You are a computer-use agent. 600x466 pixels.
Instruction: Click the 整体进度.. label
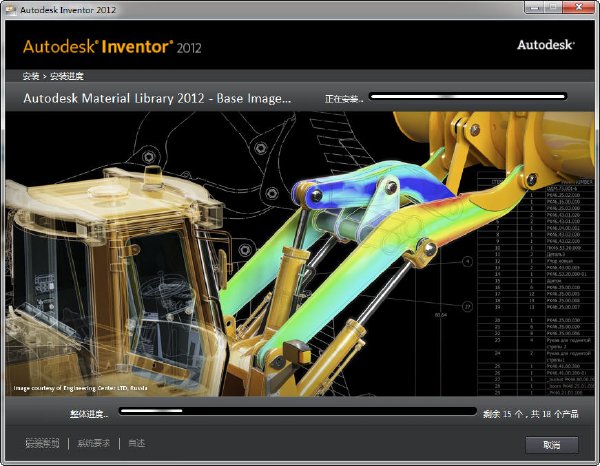tap(89, 414)
